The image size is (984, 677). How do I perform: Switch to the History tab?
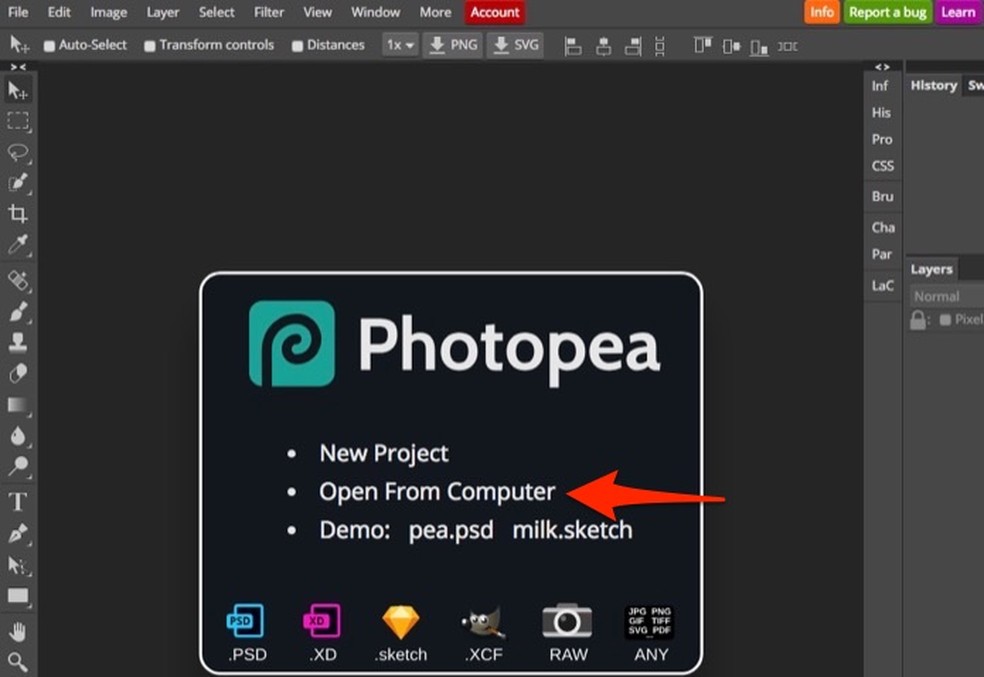(932, 85)
